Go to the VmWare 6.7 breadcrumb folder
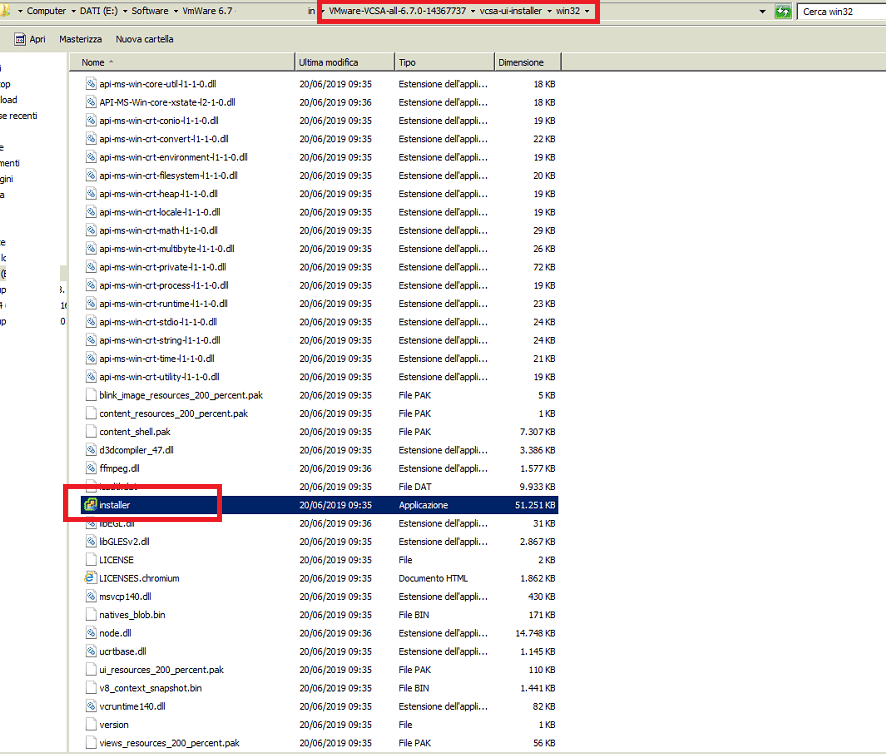 click(207, 11)
